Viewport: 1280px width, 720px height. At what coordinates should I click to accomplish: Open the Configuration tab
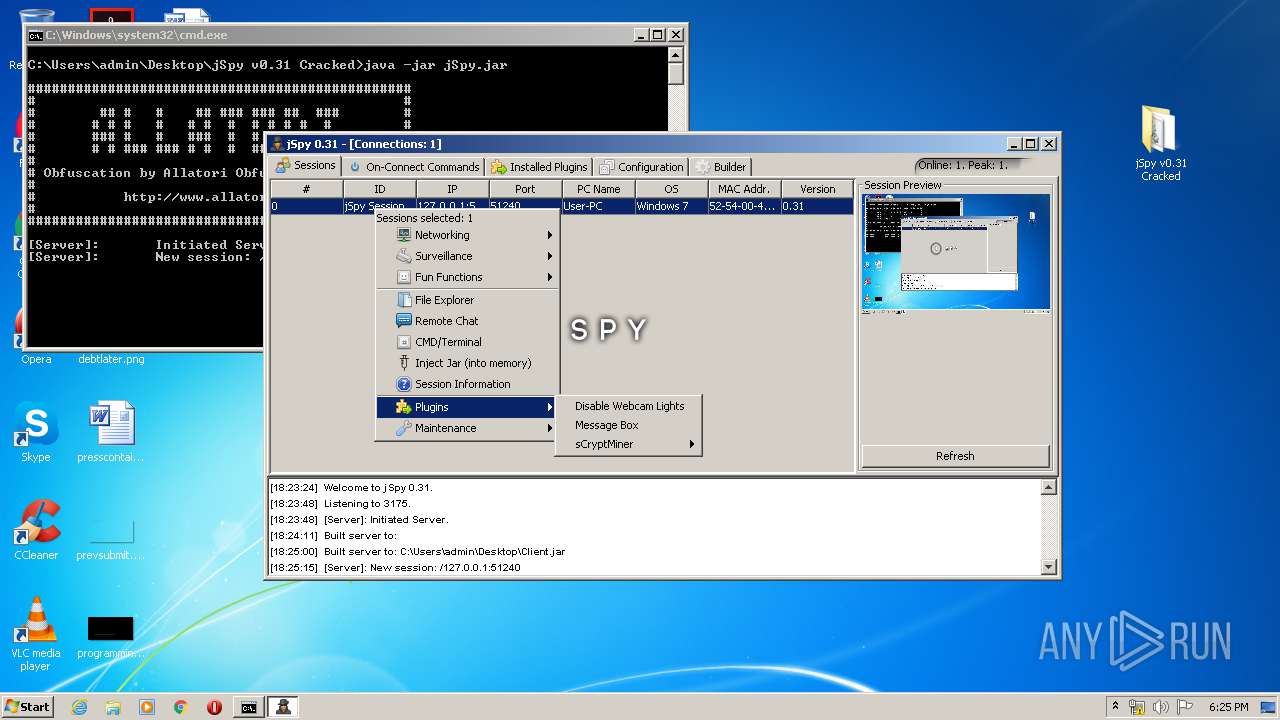(641, 167)
